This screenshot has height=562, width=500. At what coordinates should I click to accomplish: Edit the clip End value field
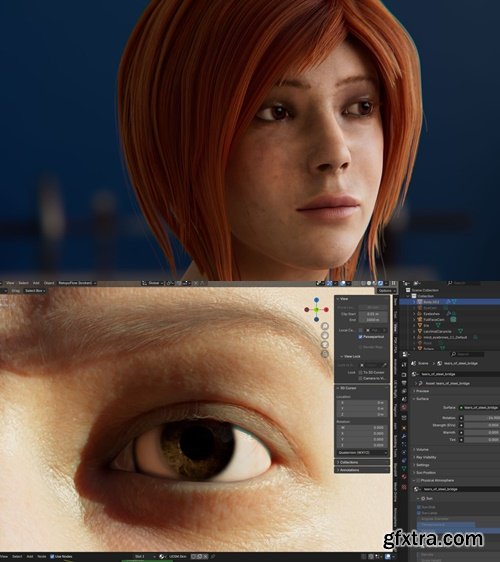(x=372, y=320)
